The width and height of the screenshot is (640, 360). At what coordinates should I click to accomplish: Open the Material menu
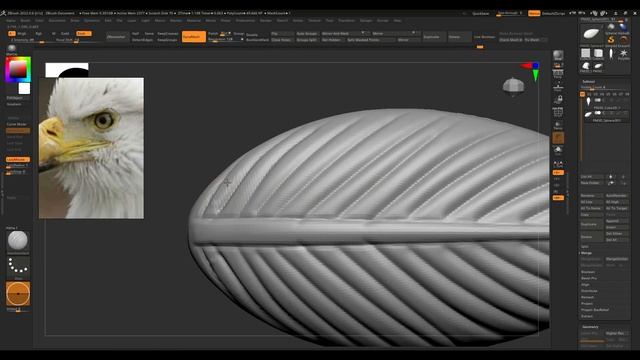(x=194, y=20)
